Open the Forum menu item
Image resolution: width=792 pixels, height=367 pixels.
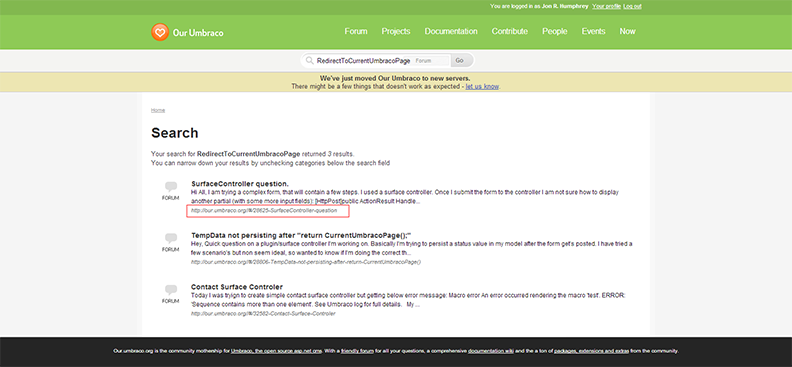pyautogui.click(x=356, y=31)
